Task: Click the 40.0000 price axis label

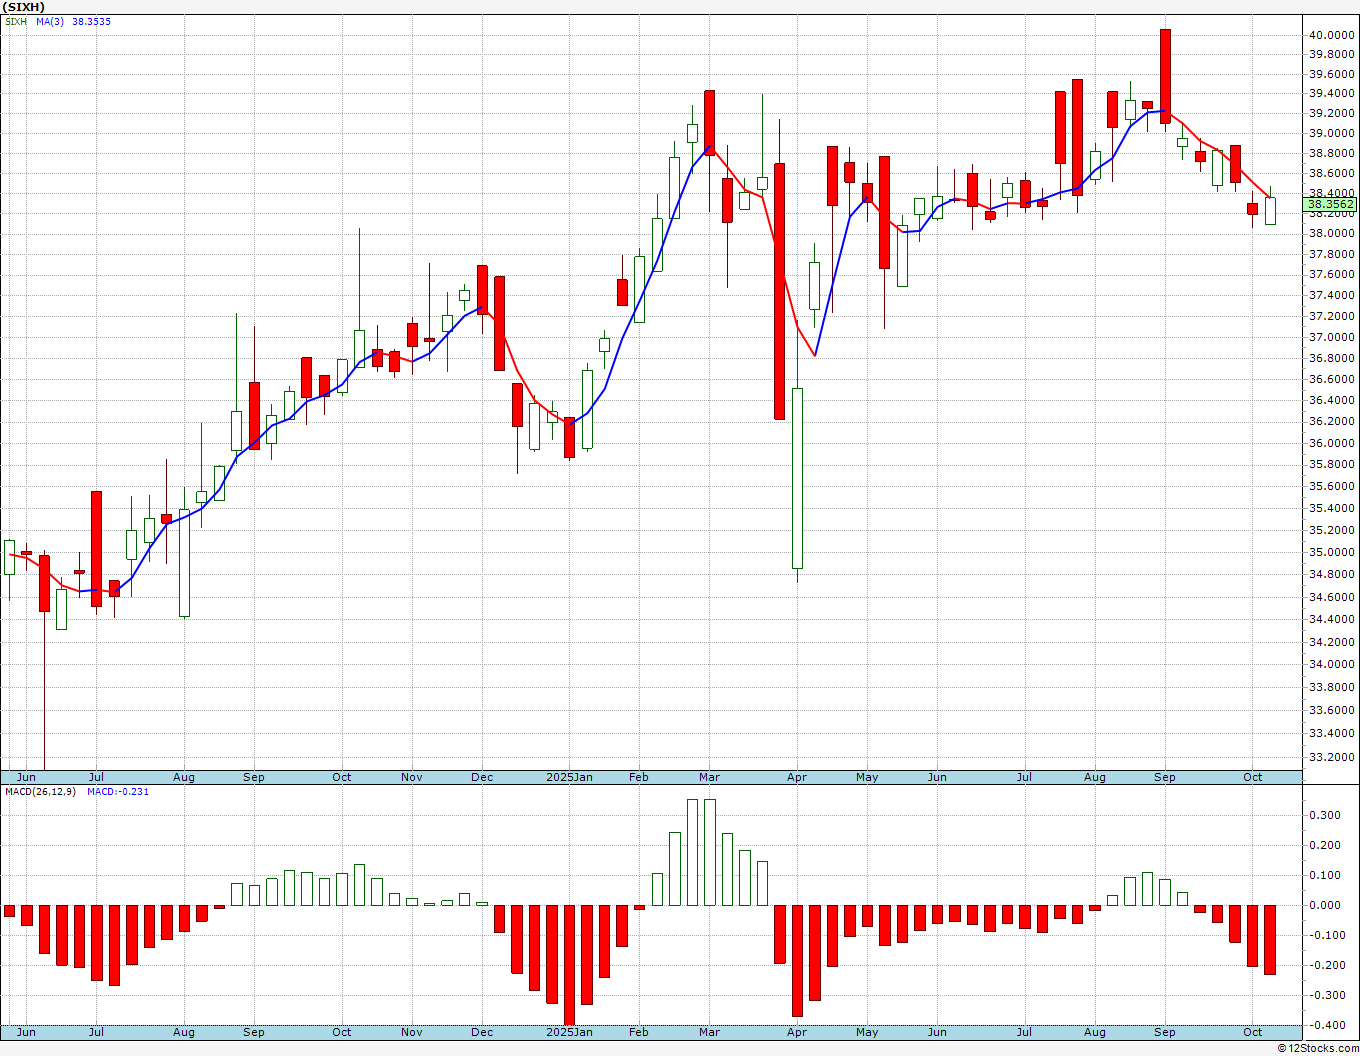Action: (x=1331, y=35)
